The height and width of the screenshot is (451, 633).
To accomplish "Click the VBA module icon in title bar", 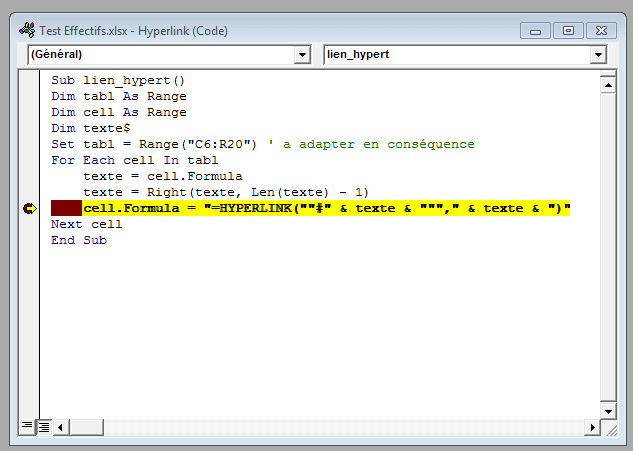I will (x=27, y=31).
